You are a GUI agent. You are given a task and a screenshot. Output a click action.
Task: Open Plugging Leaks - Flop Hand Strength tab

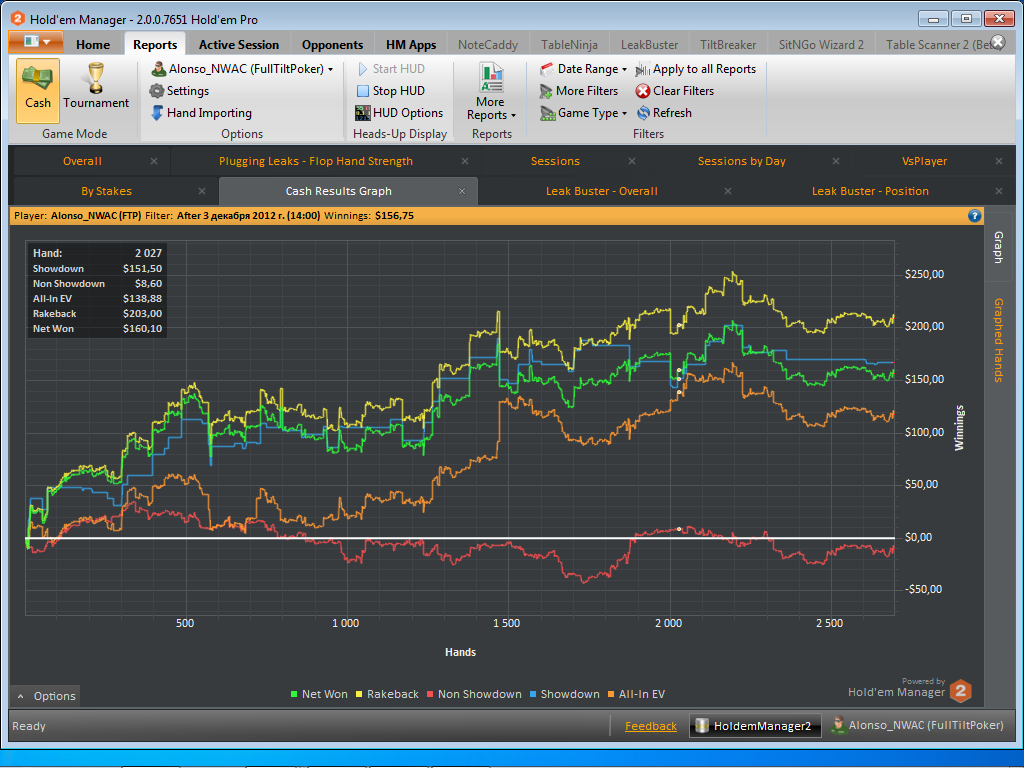(x=315, y=161)
